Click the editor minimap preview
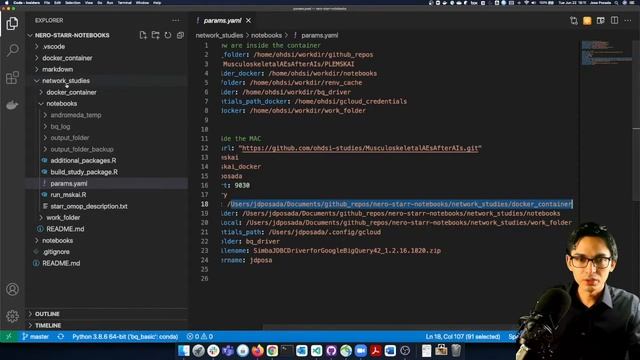Viewport: 640px width, 360px height. pos(606,52)
